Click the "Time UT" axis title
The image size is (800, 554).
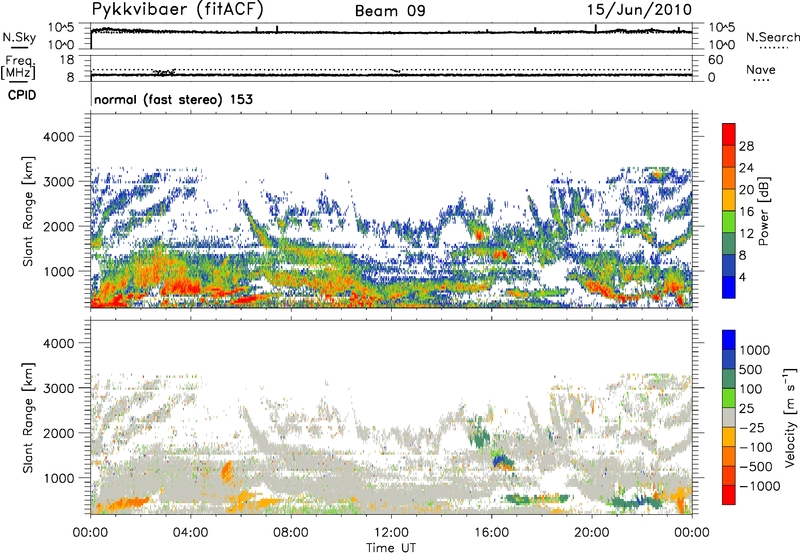pos(391,548)
